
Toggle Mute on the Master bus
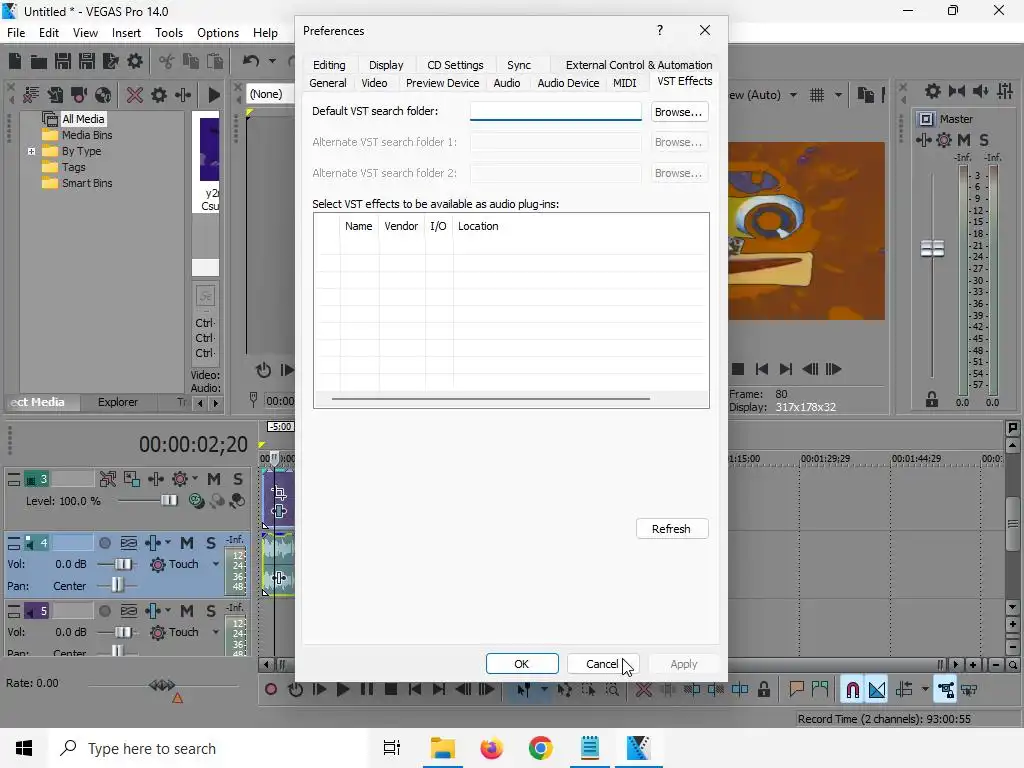point(963,140)
